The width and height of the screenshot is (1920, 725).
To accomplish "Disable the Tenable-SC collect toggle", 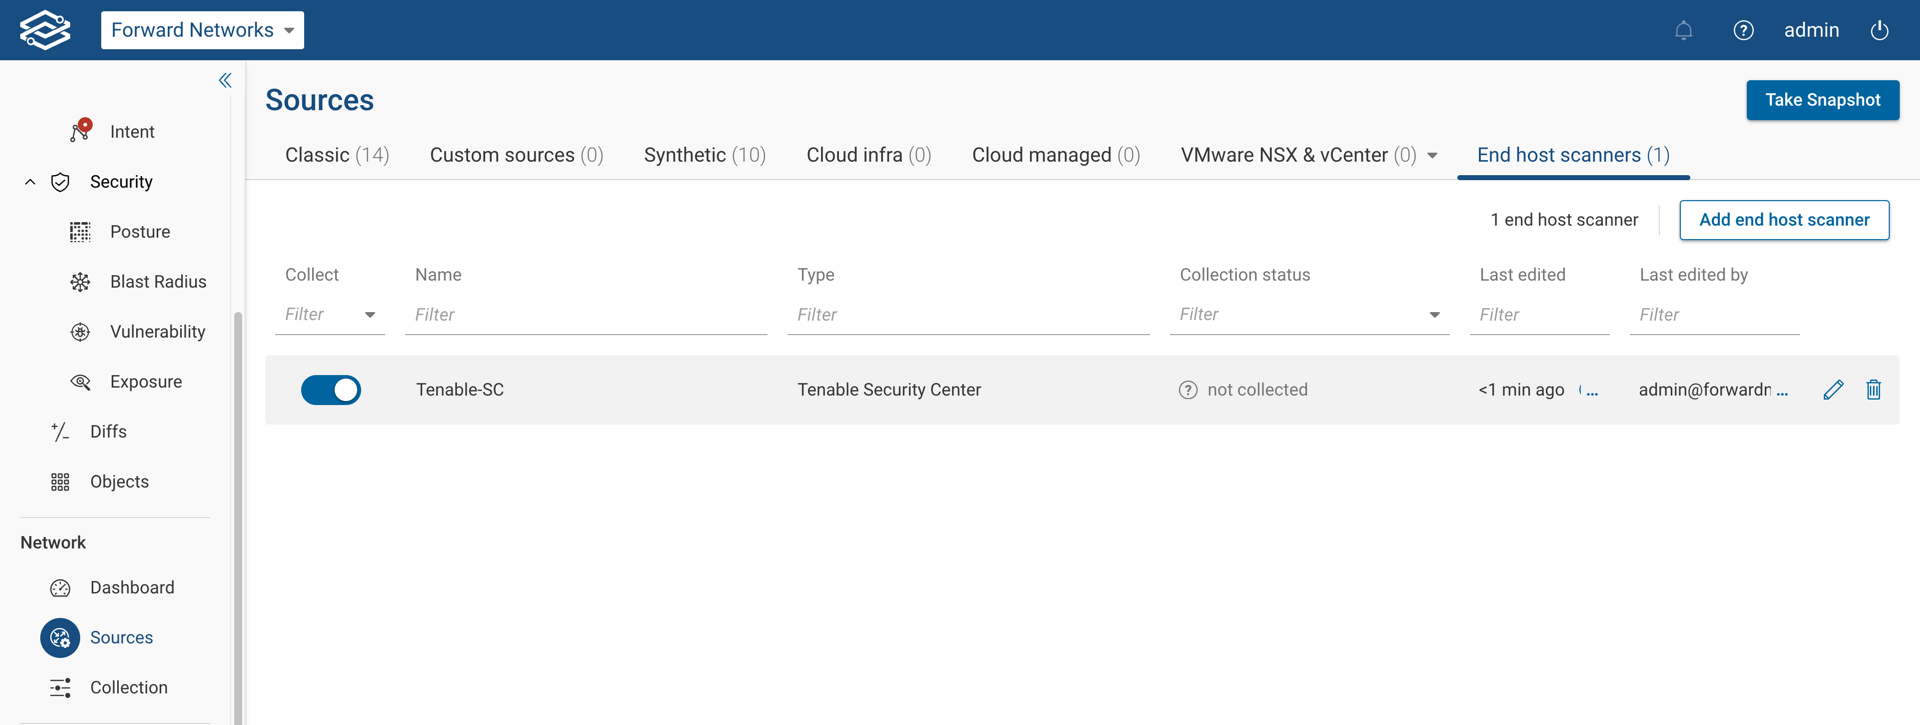I will click(x=331, y=390).
